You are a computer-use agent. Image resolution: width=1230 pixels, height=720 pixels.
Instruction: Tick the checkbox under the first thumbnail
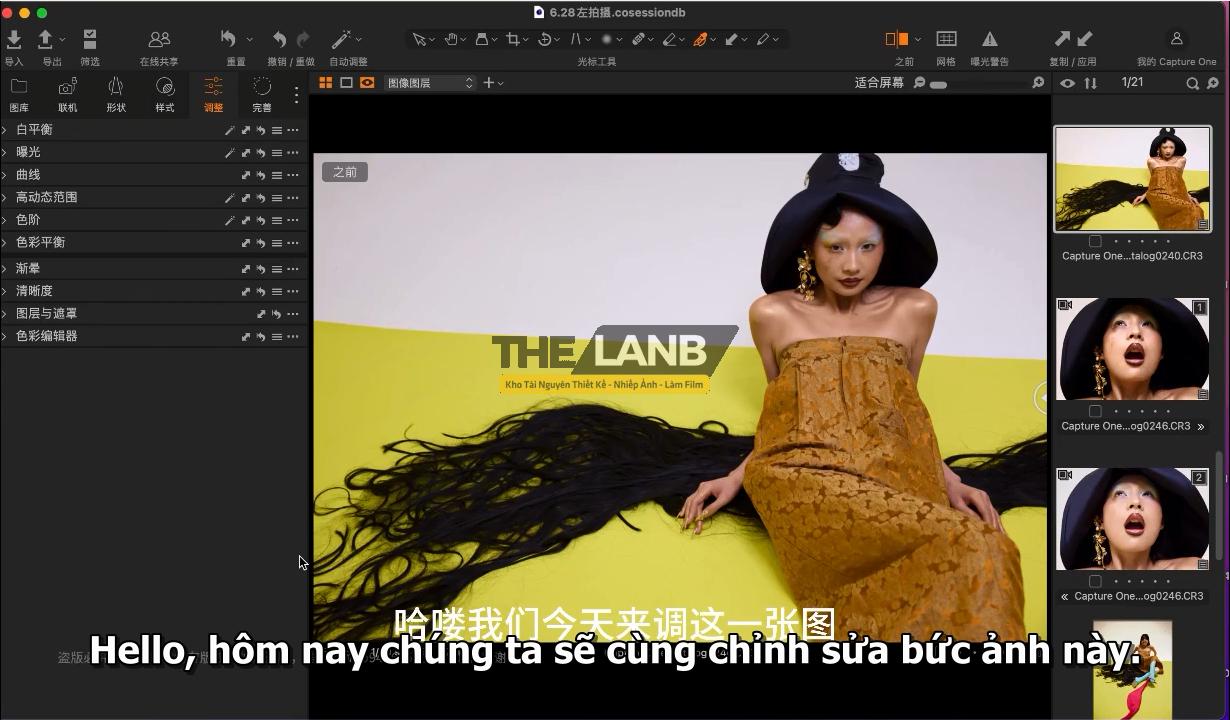(1095, 241)
